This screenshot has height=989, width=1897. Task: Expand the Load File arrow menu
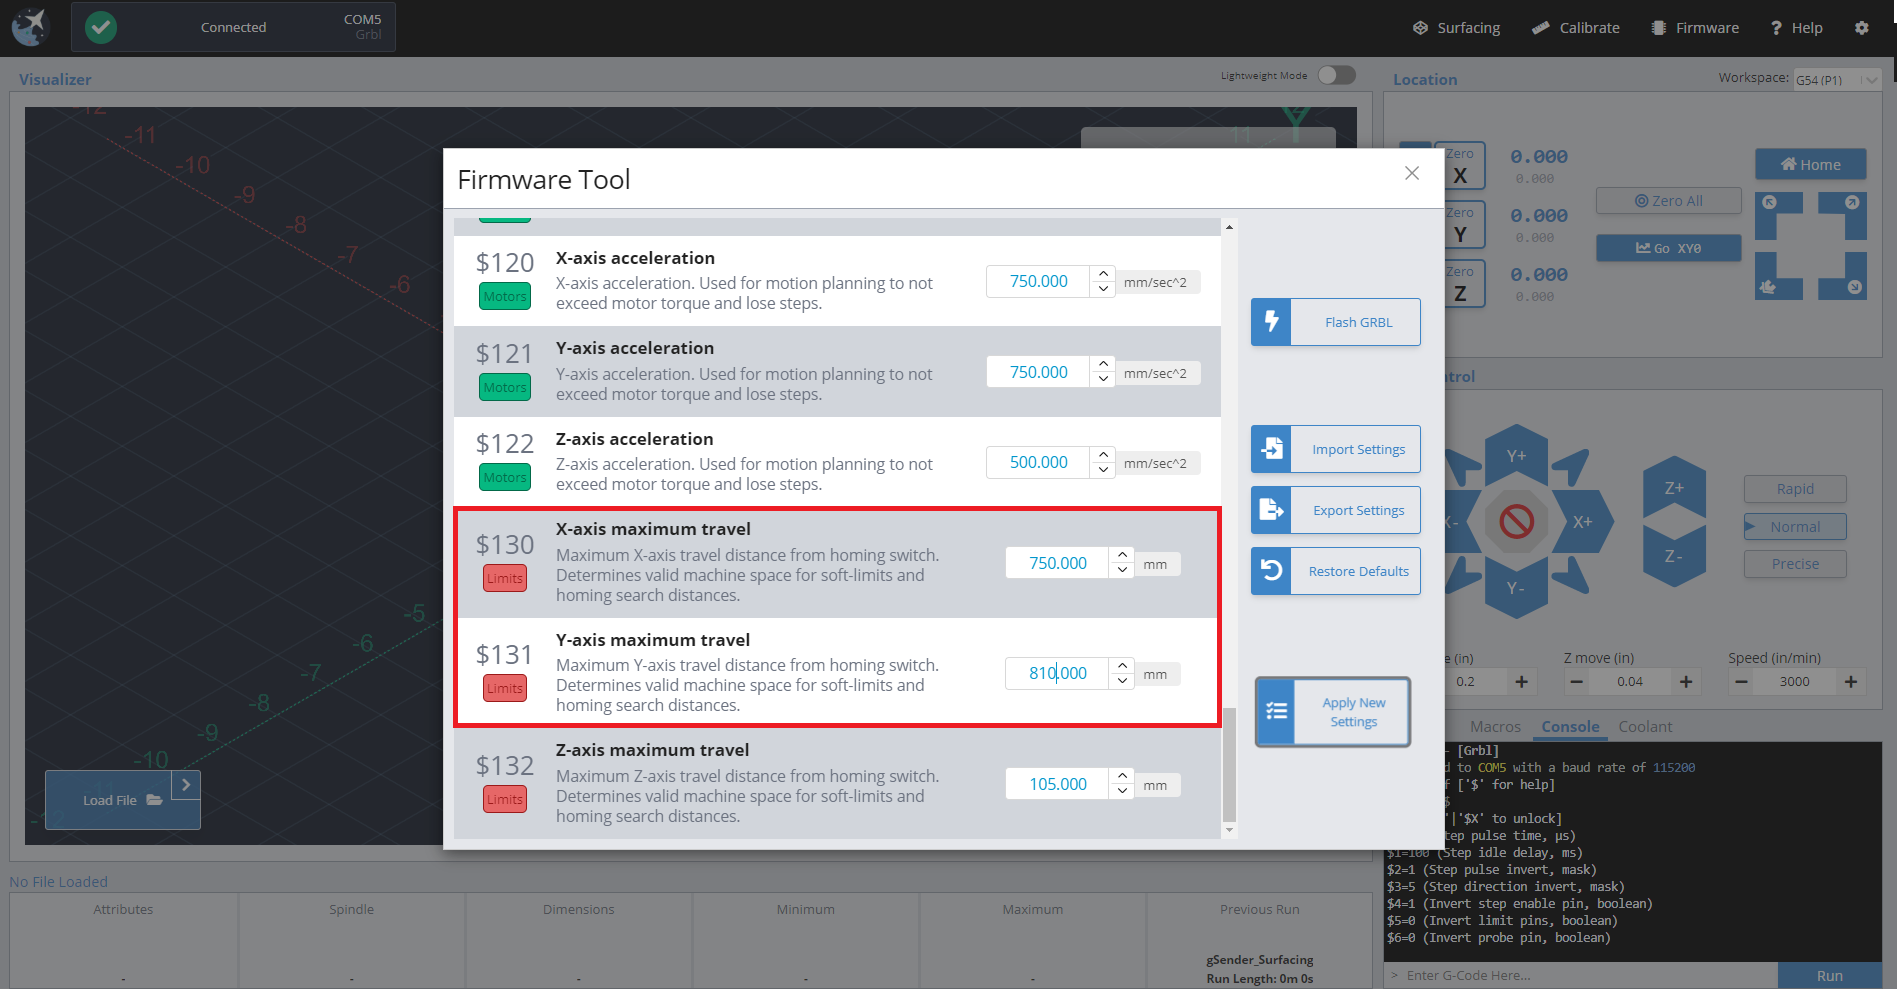pyautogui.click(x=186, y=785)
